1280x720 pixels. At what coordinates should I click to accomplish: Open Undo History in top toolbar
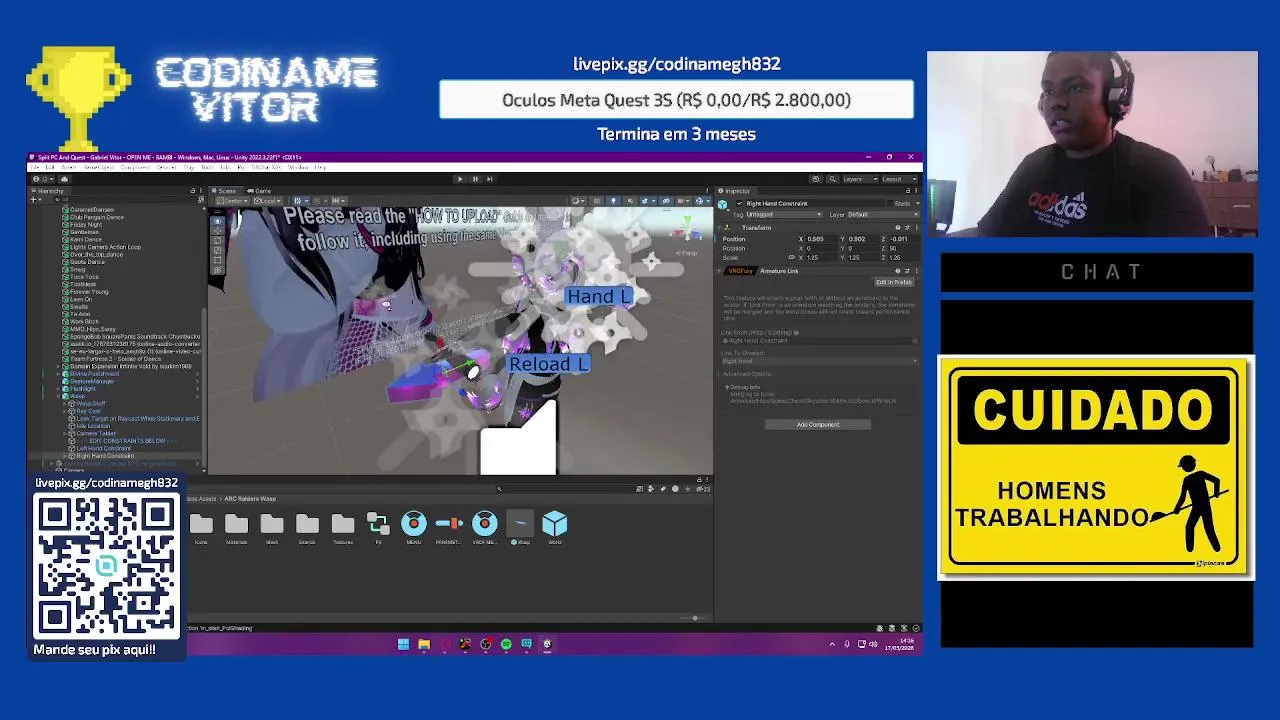[816, 179]
